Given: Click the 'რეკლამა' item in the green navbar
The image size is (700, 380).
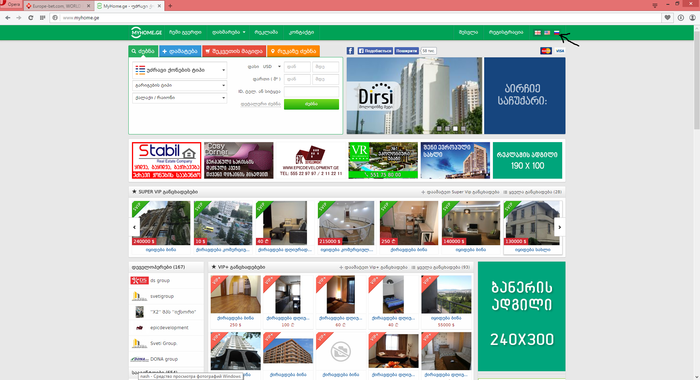Looking at the screenshot, I should (x=266, y=33).
